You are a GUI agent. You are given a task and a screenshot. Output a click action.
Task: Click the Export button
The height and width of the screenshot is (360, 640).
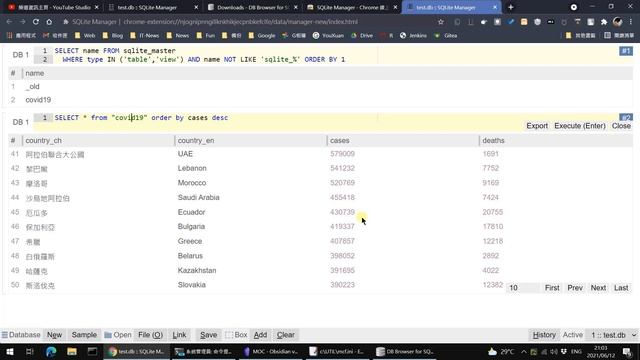[x=537, y=126]
